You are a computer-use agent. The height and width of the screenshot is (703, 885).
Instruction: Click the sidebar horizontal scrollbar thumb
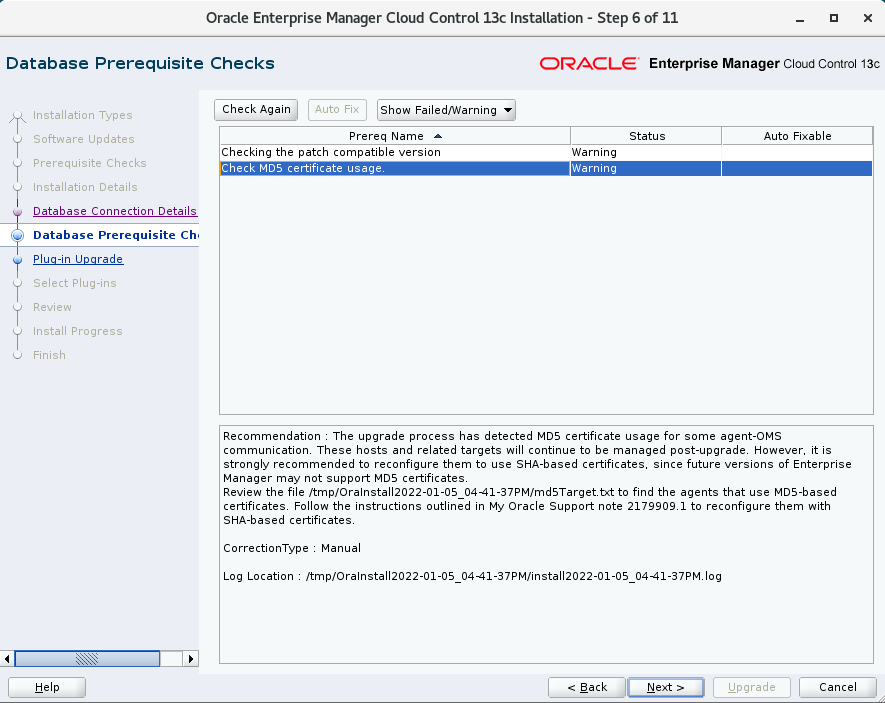click(87, 658)
